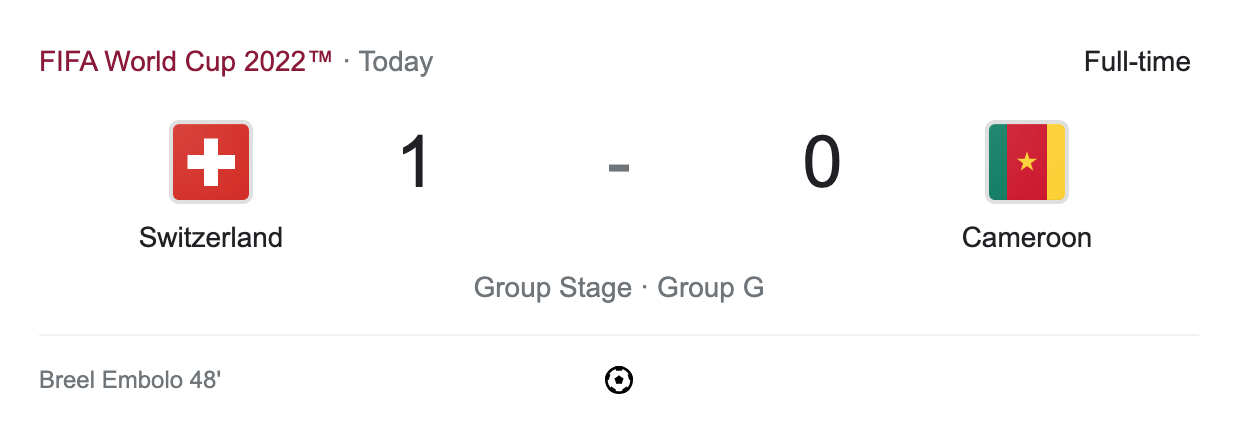Click the Cameroon flag icon

point(1027,162)
